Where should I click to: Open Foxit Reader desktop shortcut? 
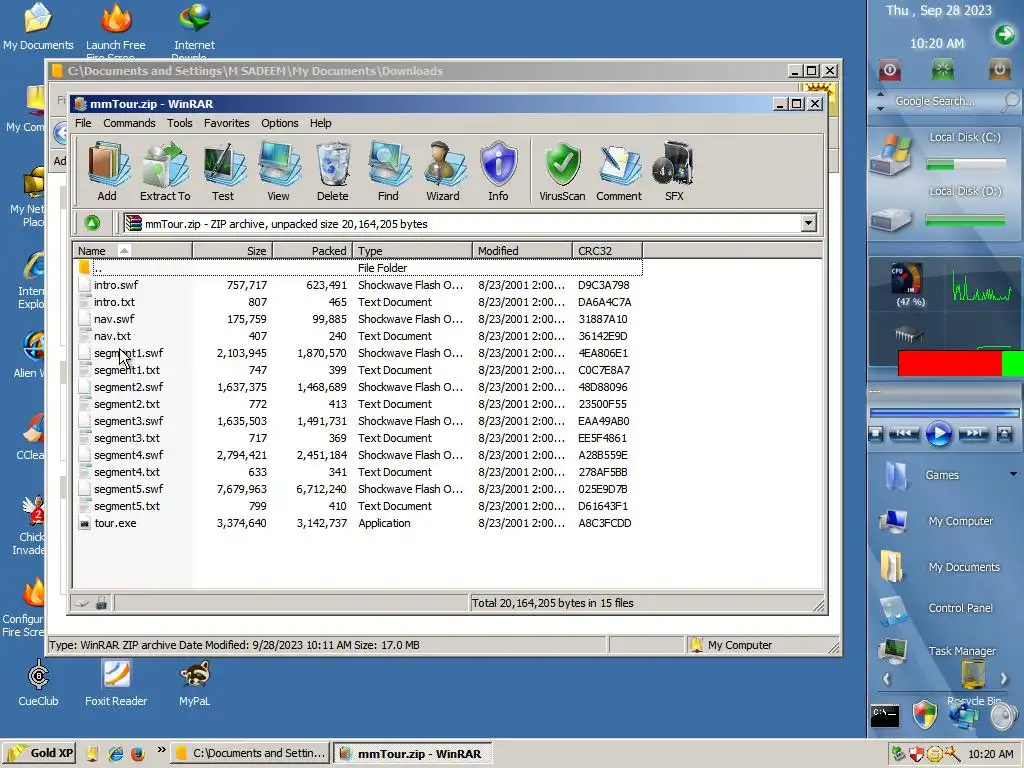(x=116, y=684)
